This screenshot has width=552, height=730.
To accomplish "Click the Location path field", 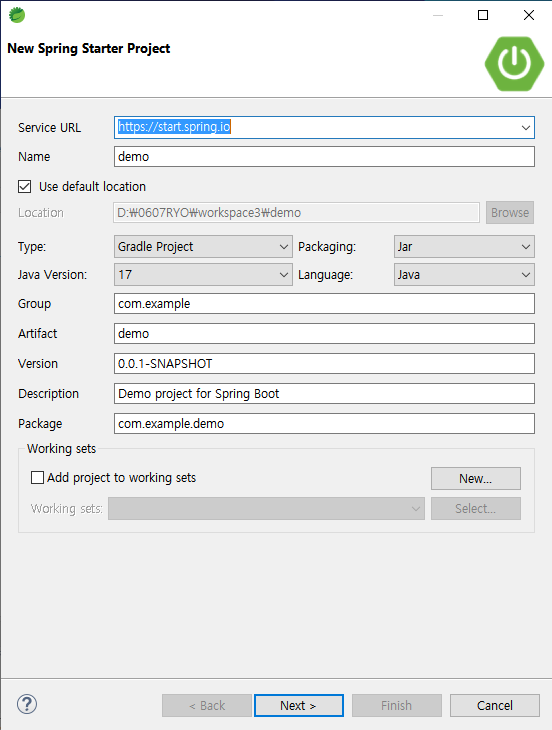I will pyautogui.click(x=297, y=213).
